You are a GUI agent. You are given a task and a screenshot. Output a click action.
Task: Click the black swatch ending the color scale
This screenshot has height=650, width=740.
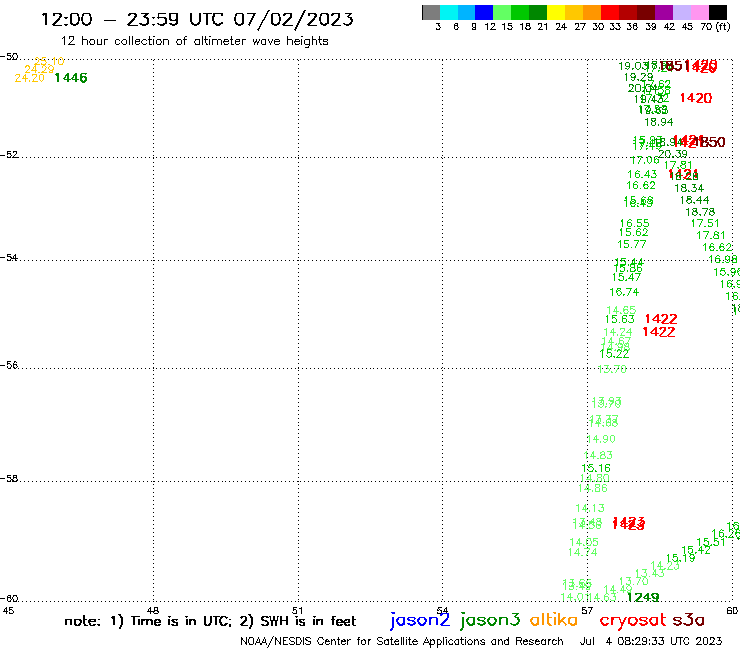(x=717, y=12)
